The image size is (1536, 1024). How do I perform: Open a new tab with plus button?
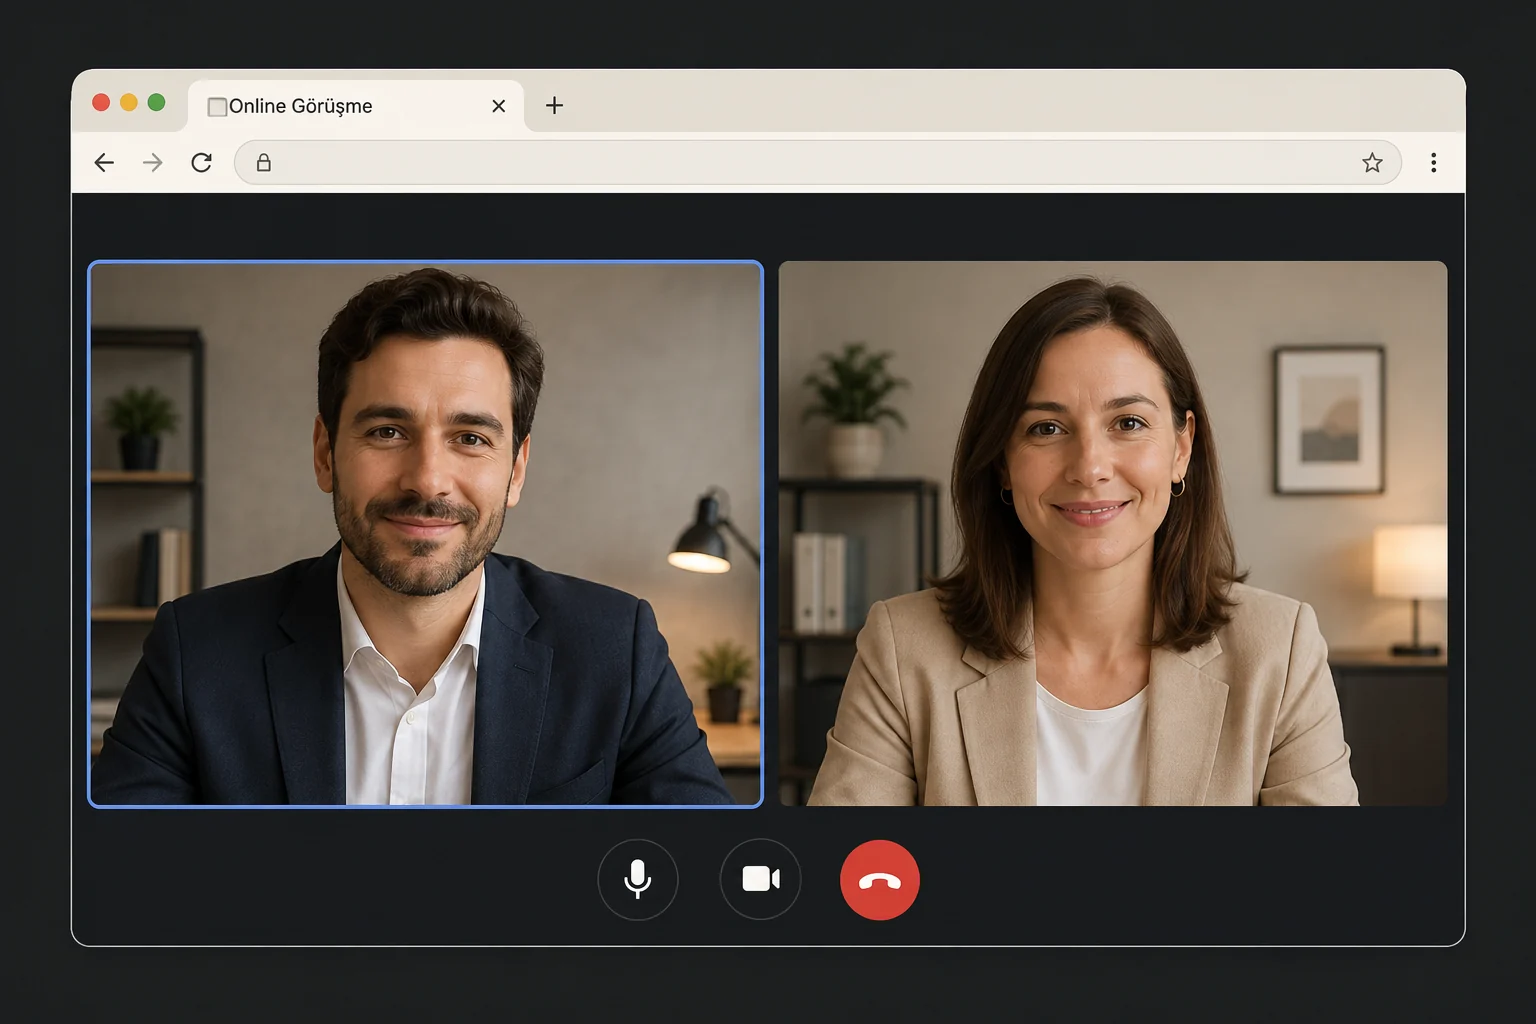point(554,105)
